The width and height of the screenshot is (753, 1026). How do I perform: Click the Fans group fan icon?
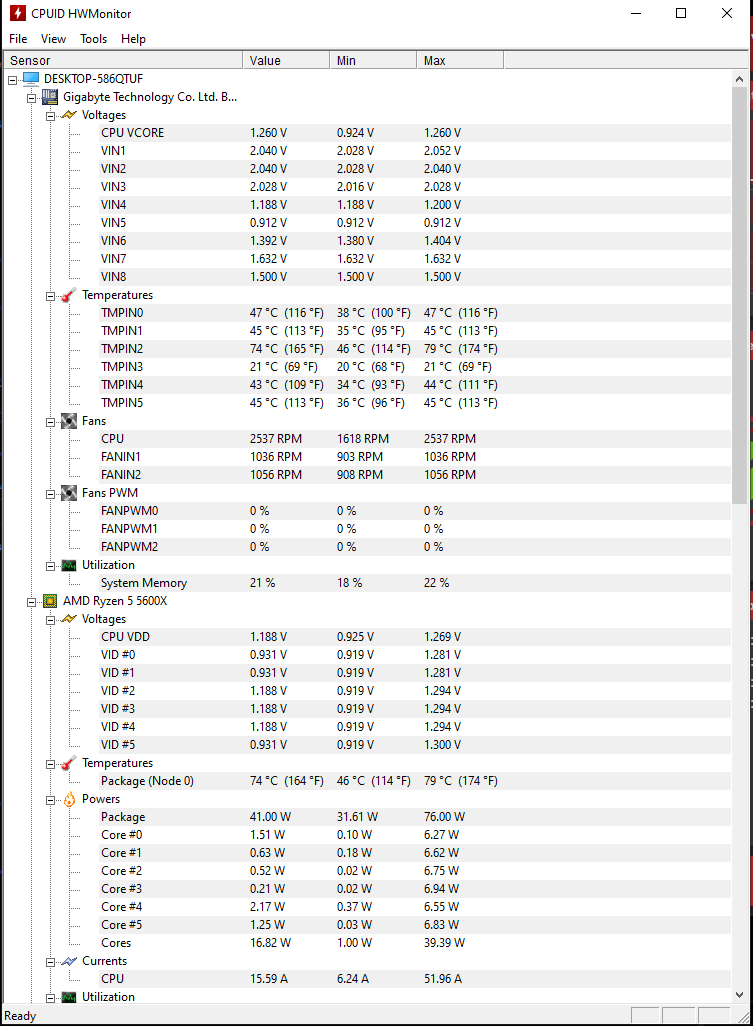[69, 421]
